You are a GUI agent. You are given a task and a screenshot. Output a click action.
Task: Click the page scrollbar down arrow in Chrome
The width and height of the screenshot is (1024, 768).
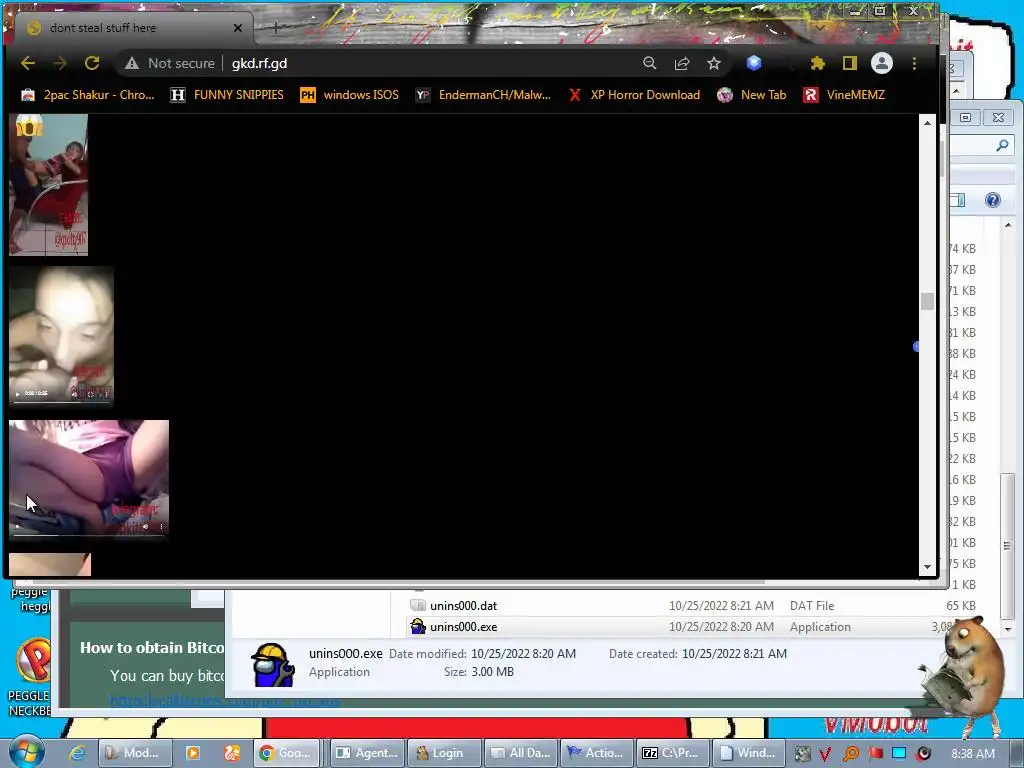pos(927,567)
